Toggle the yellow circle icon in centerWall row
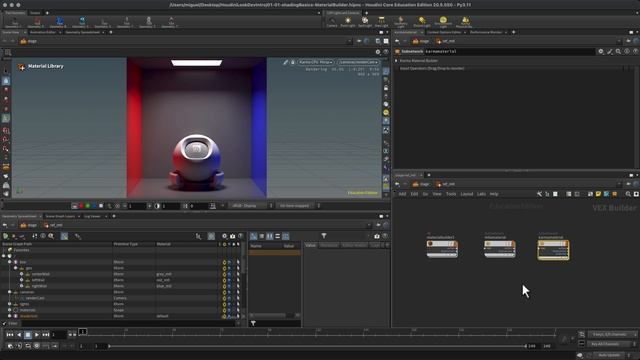 [224, 274]
